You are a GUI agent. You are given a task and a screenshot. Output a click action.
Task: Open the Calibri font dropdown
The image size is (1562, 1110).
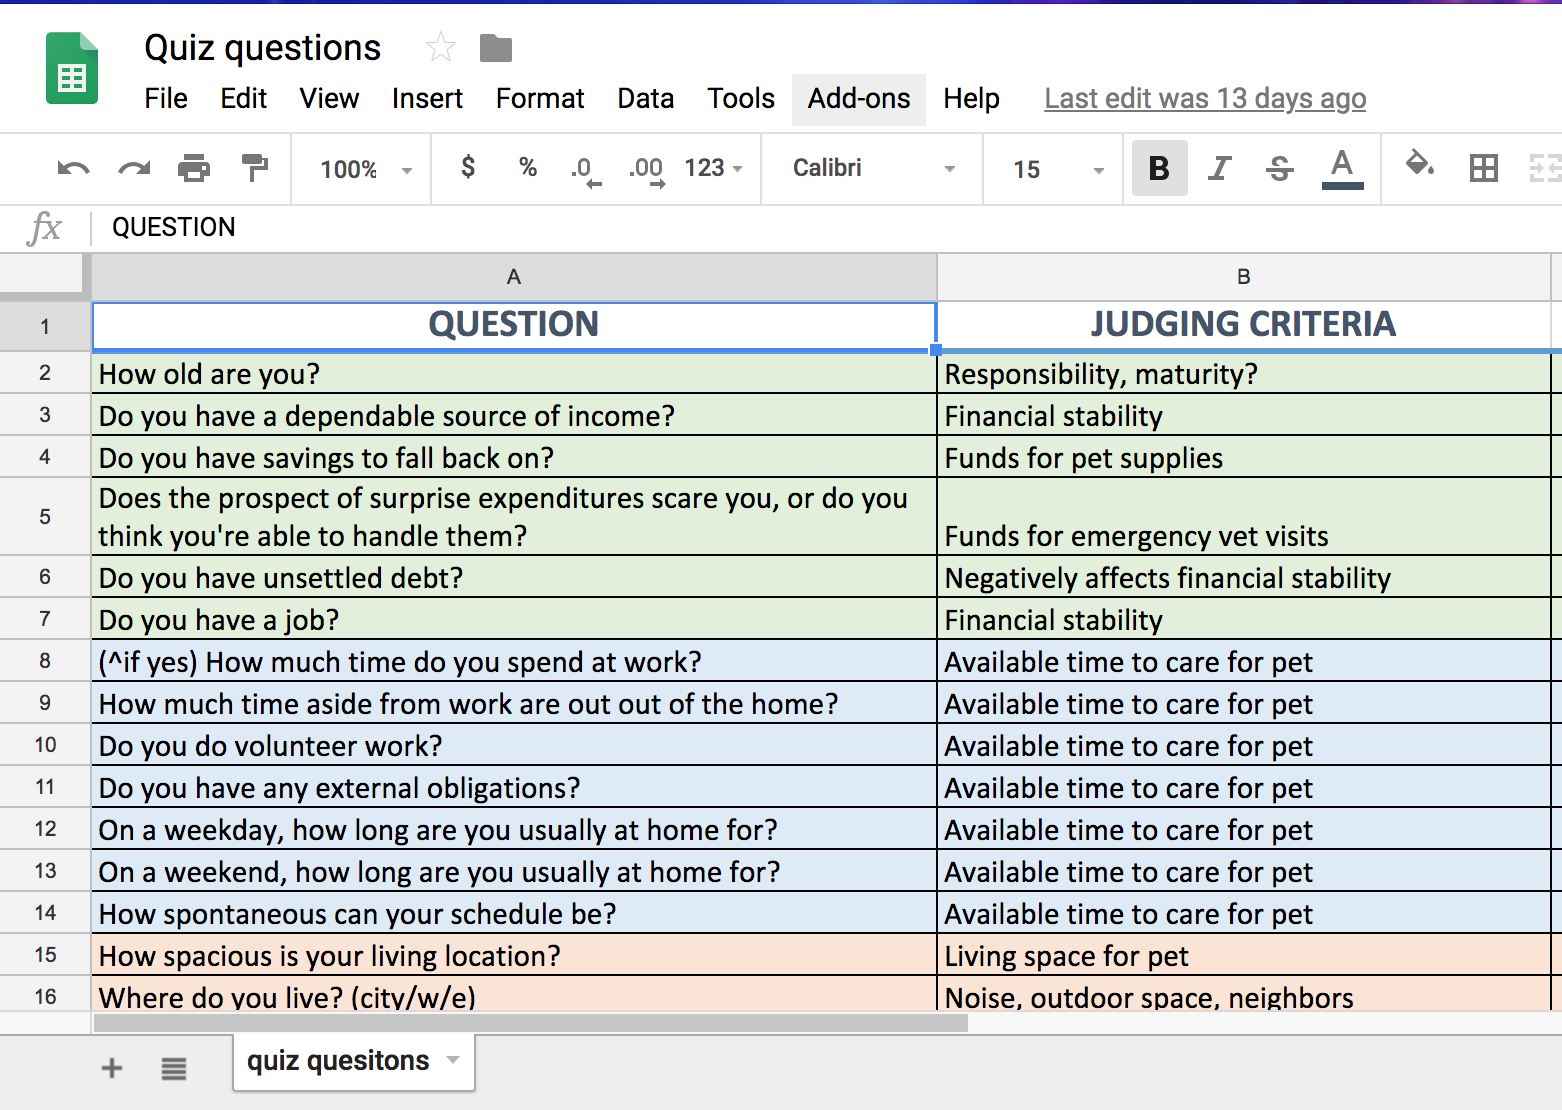click(873, 168)
